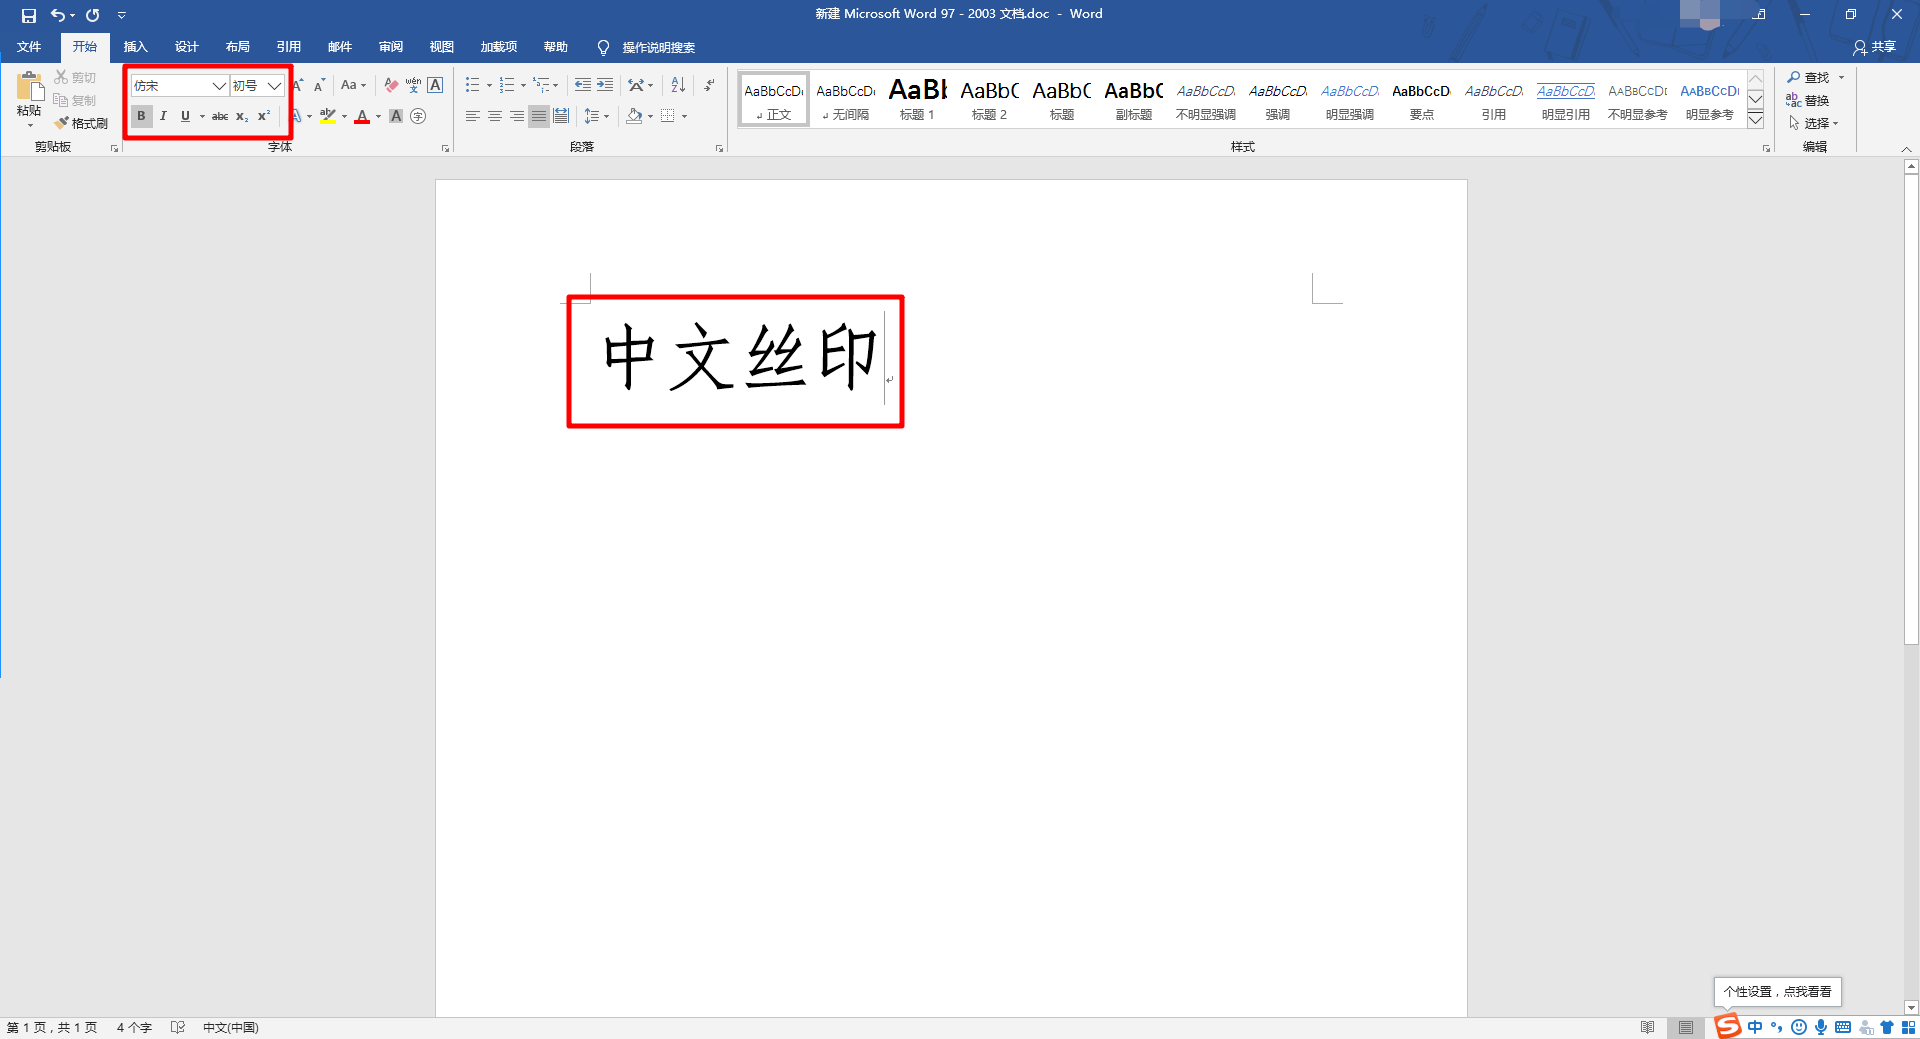1920x1039 pixels.
Task: Click the word count '4 个字' in status bar
Action: (x=134, y=1028)
